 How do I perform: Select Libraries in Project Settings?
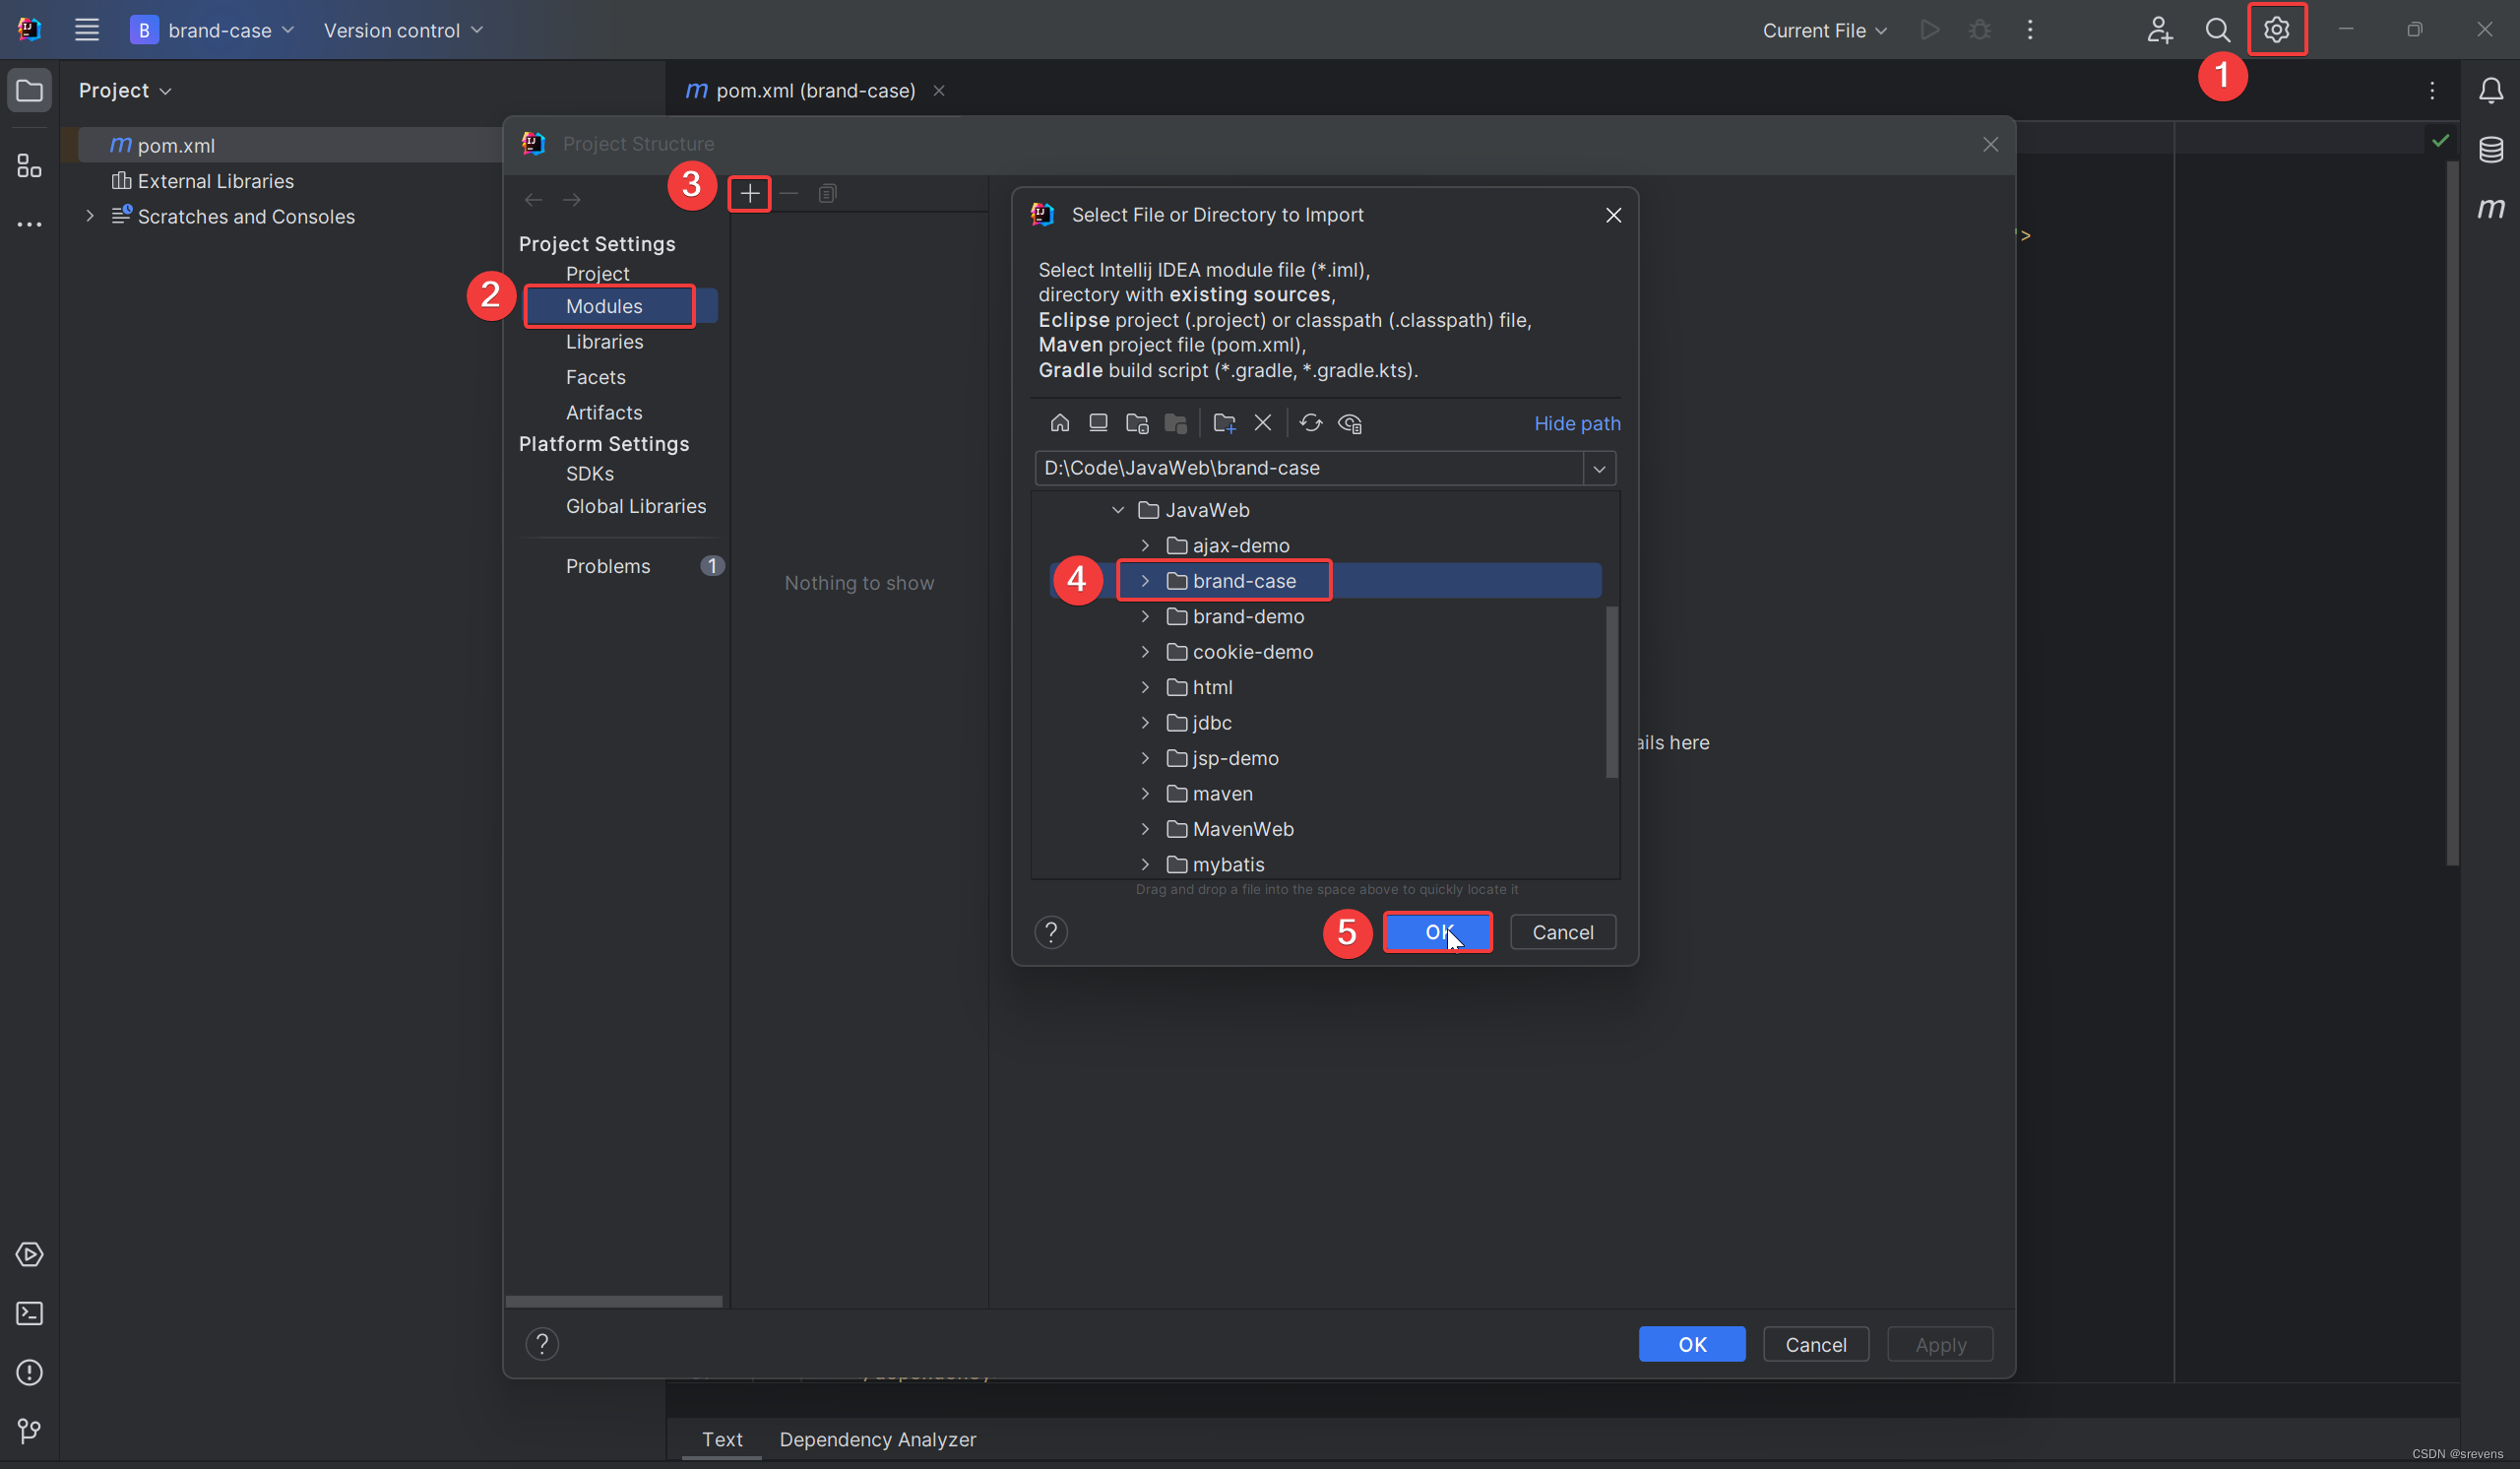coord(604,342)
